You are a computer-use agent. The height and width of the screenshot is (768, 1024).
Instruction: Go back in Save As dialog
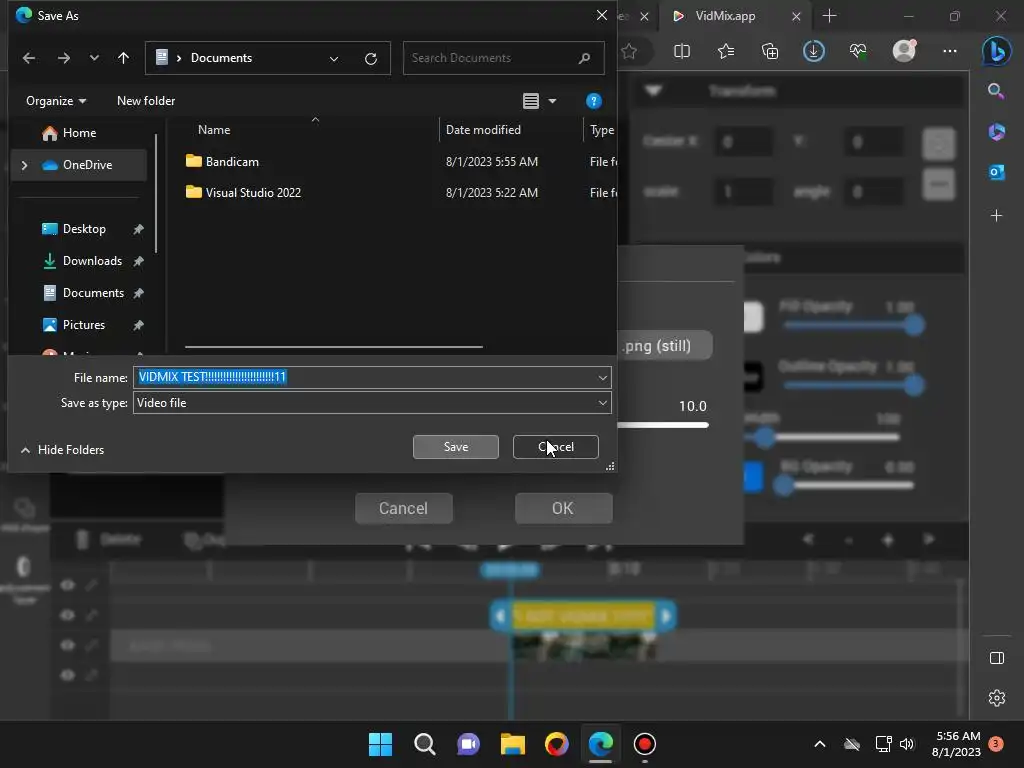[29, 58]
